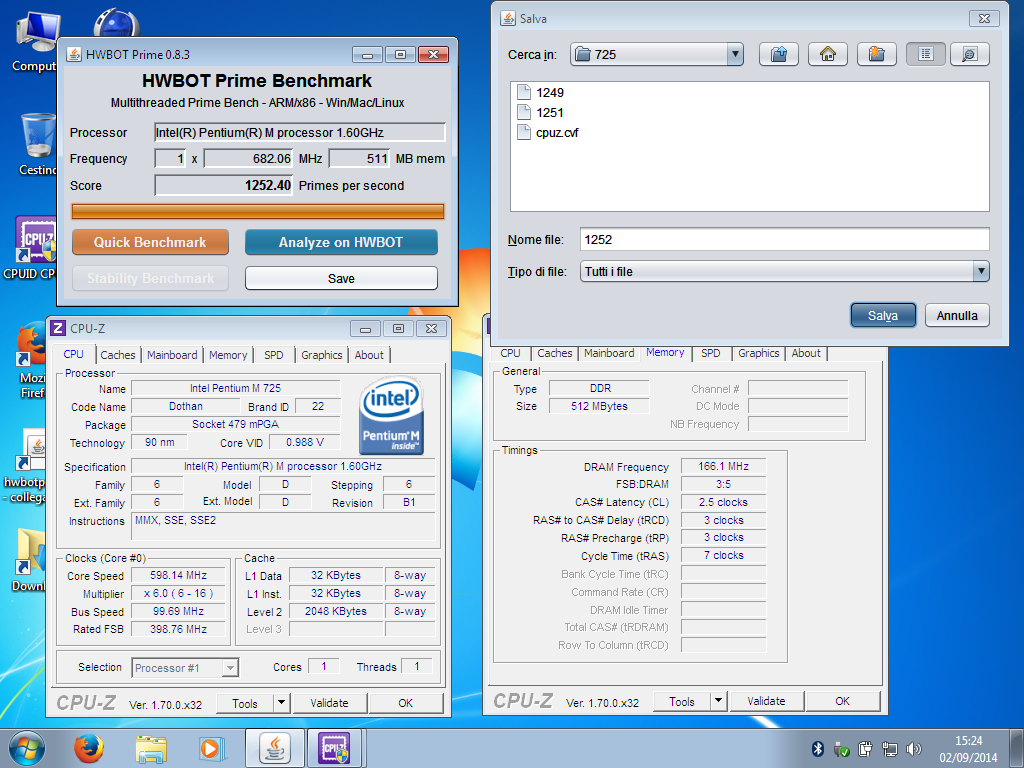Select the CPU tab in left CPU-Z window

[x=73, y=354]
